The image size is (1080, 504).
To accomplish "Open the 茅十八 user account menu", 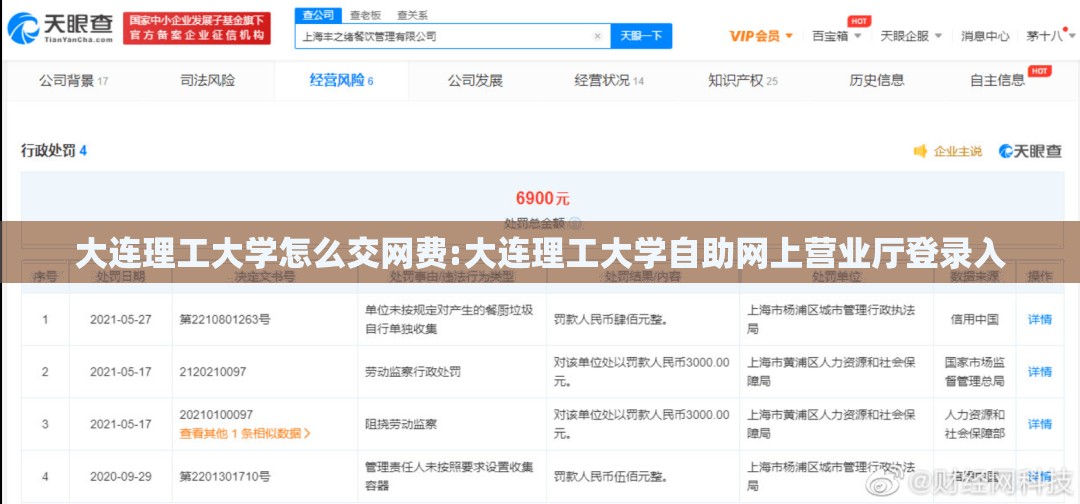I will click(x=1048, y=36).
